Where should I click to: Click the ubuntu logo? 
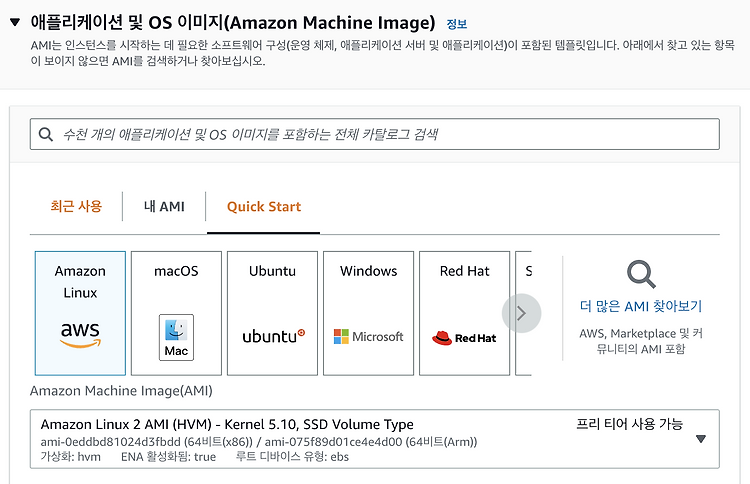(x=274, y=336)
